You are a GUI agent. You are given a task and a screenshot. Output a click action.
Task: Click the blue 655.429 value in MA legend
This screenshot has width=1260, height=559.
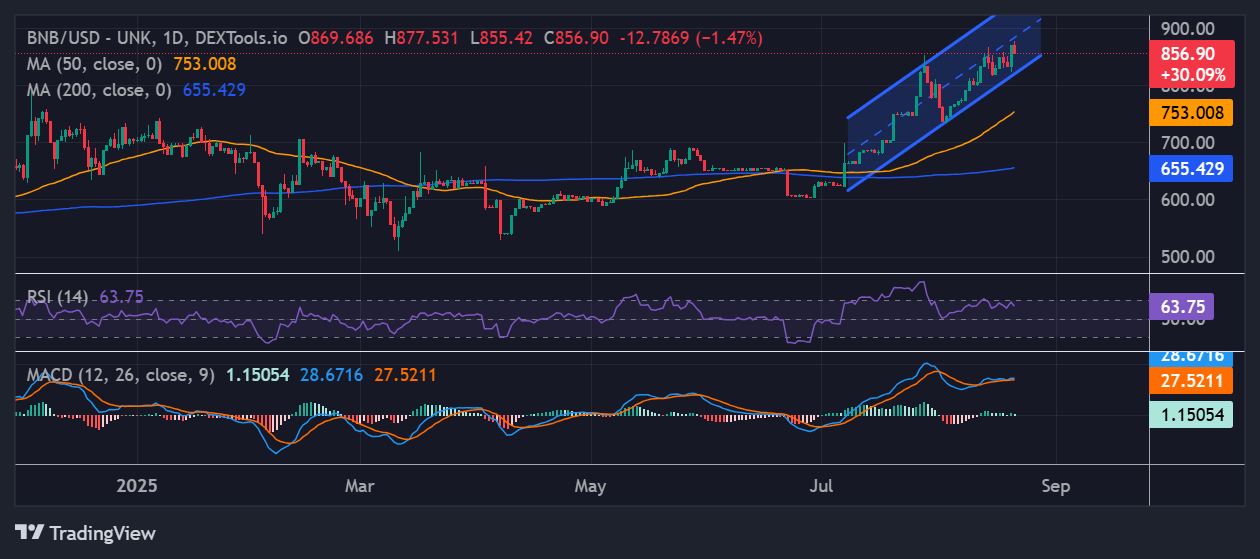(x=214, y=89)
